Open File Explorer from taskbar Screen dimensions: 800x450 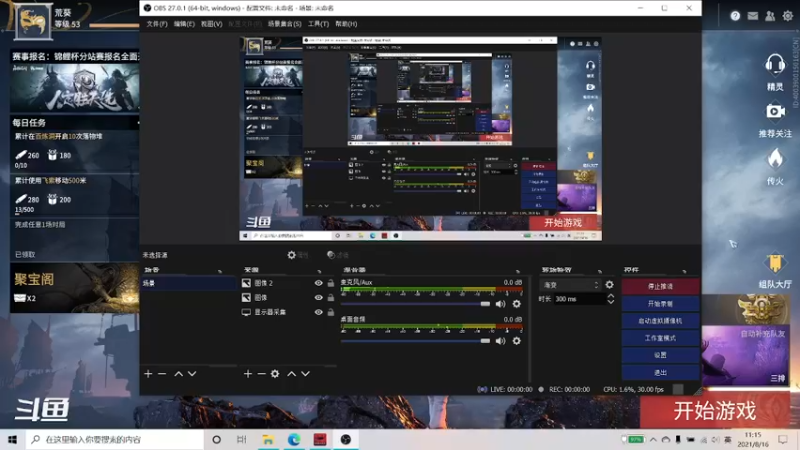pyautogui.click(x=268, y=439)
